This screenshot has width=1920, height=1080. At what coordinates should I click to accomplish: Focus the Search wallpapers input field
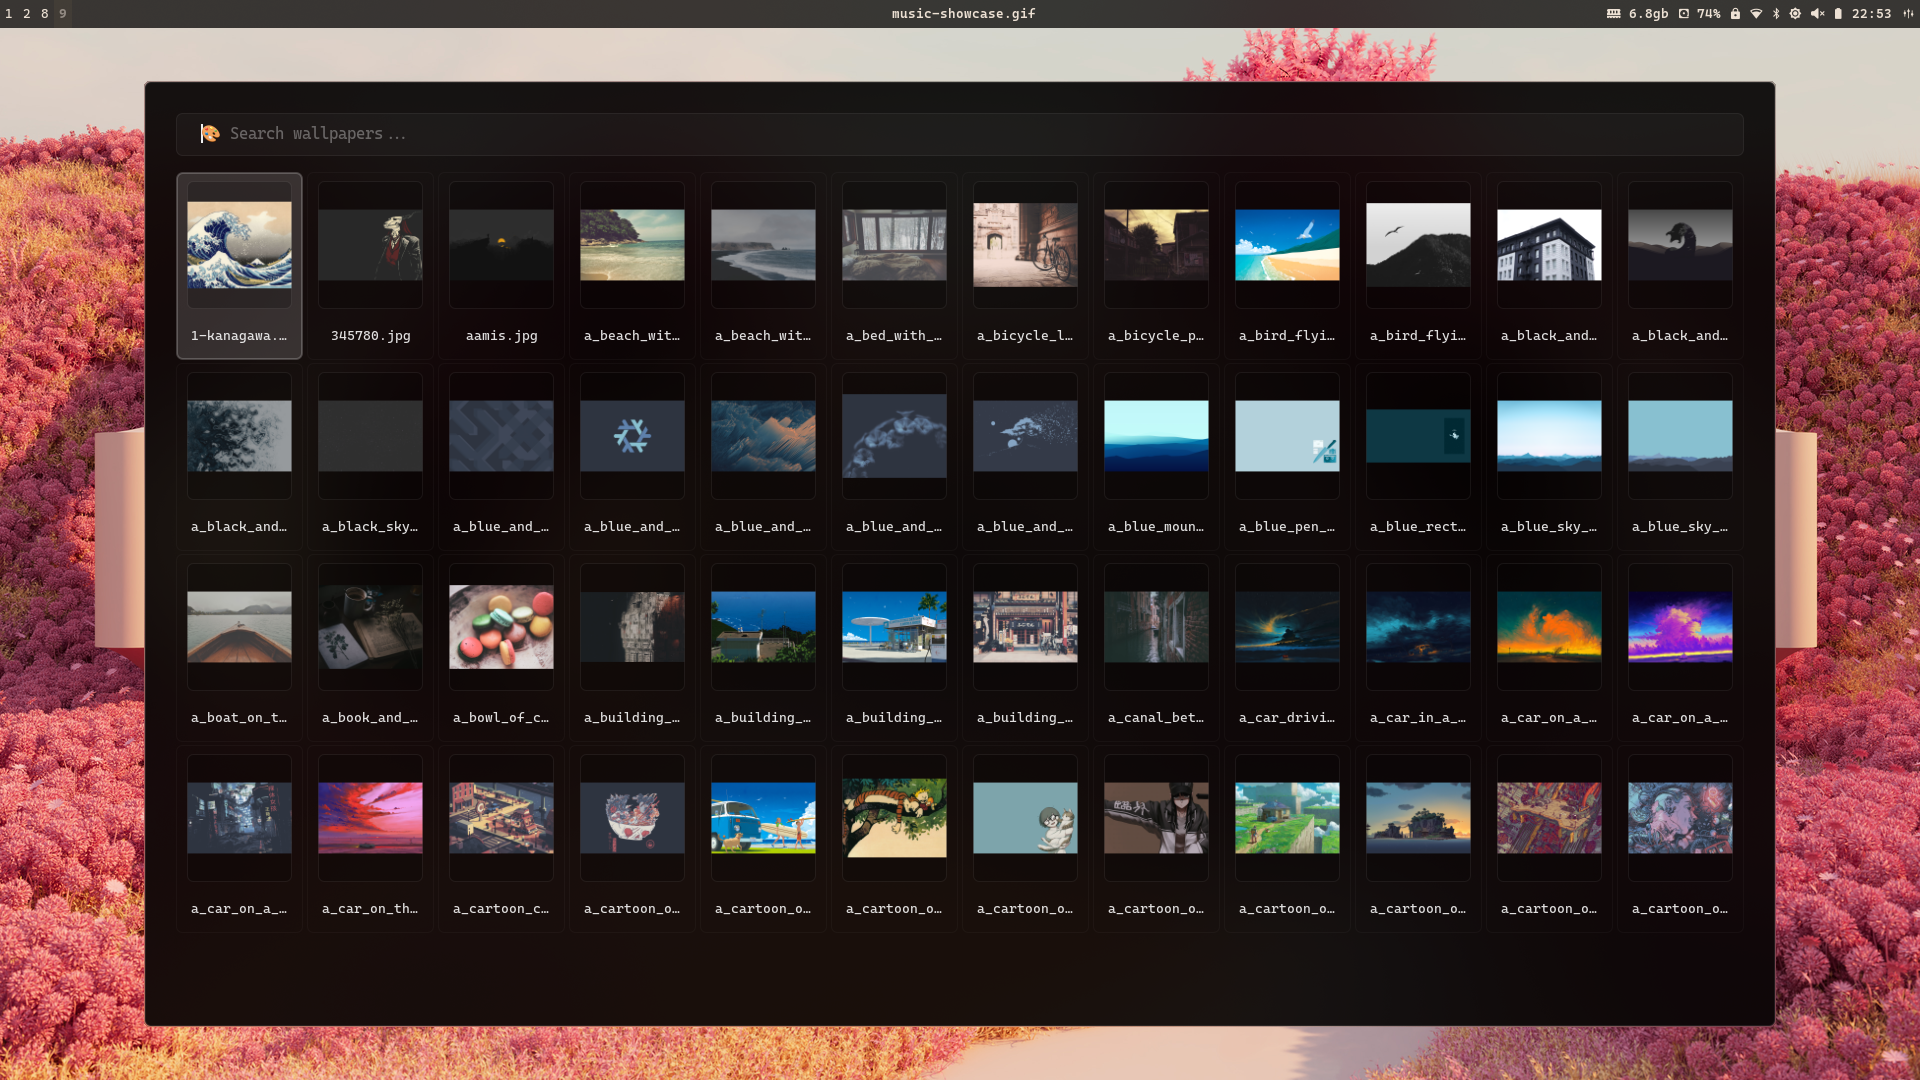pos(959,134)
